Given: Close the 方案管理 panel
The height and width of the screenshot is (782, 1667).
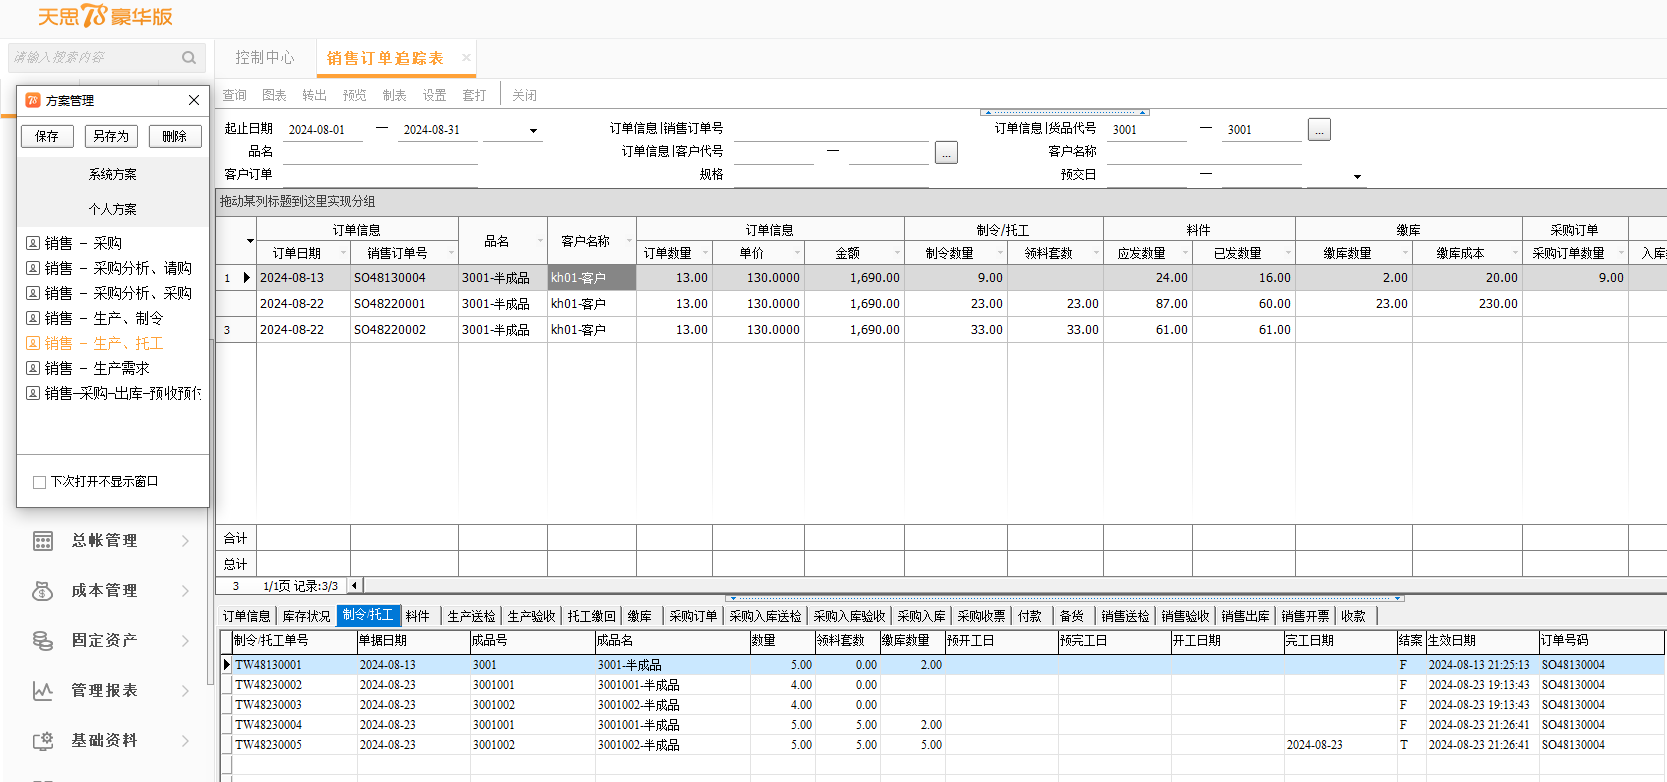Looking at the screenshot, I should [x=194, y=100].
